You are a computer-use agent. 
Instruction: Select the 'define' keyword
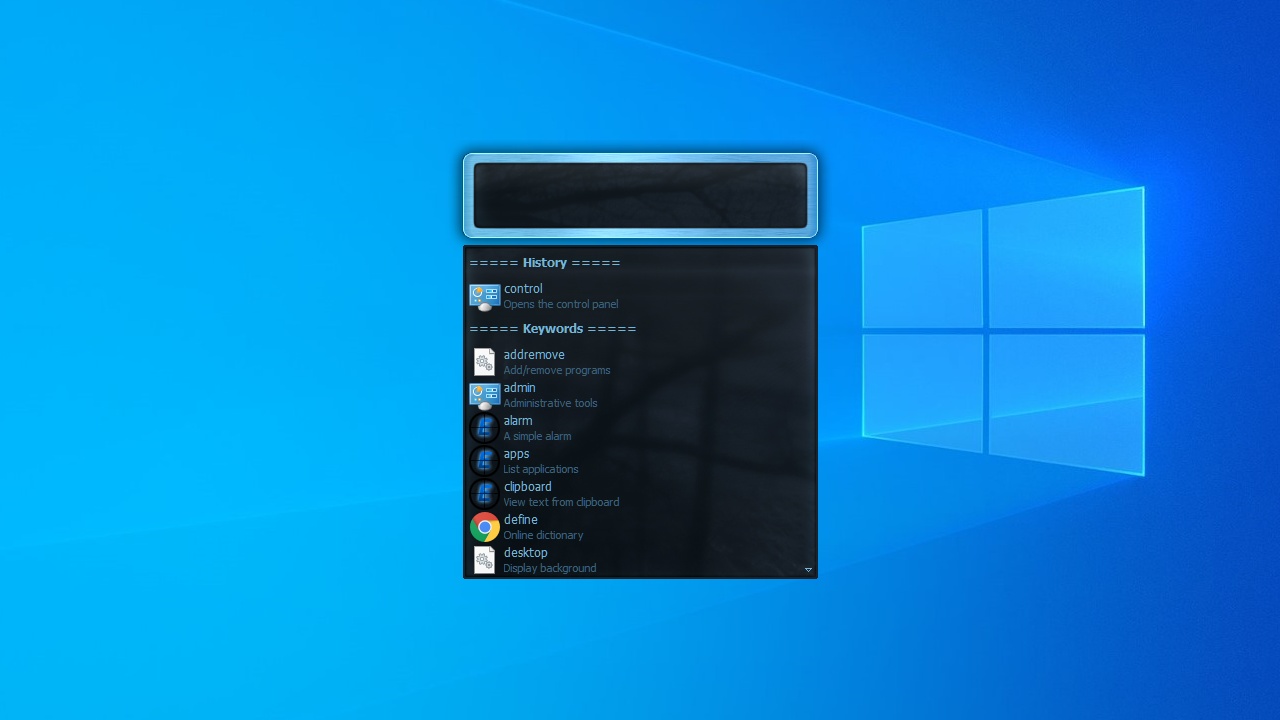(x=521, y=520)
